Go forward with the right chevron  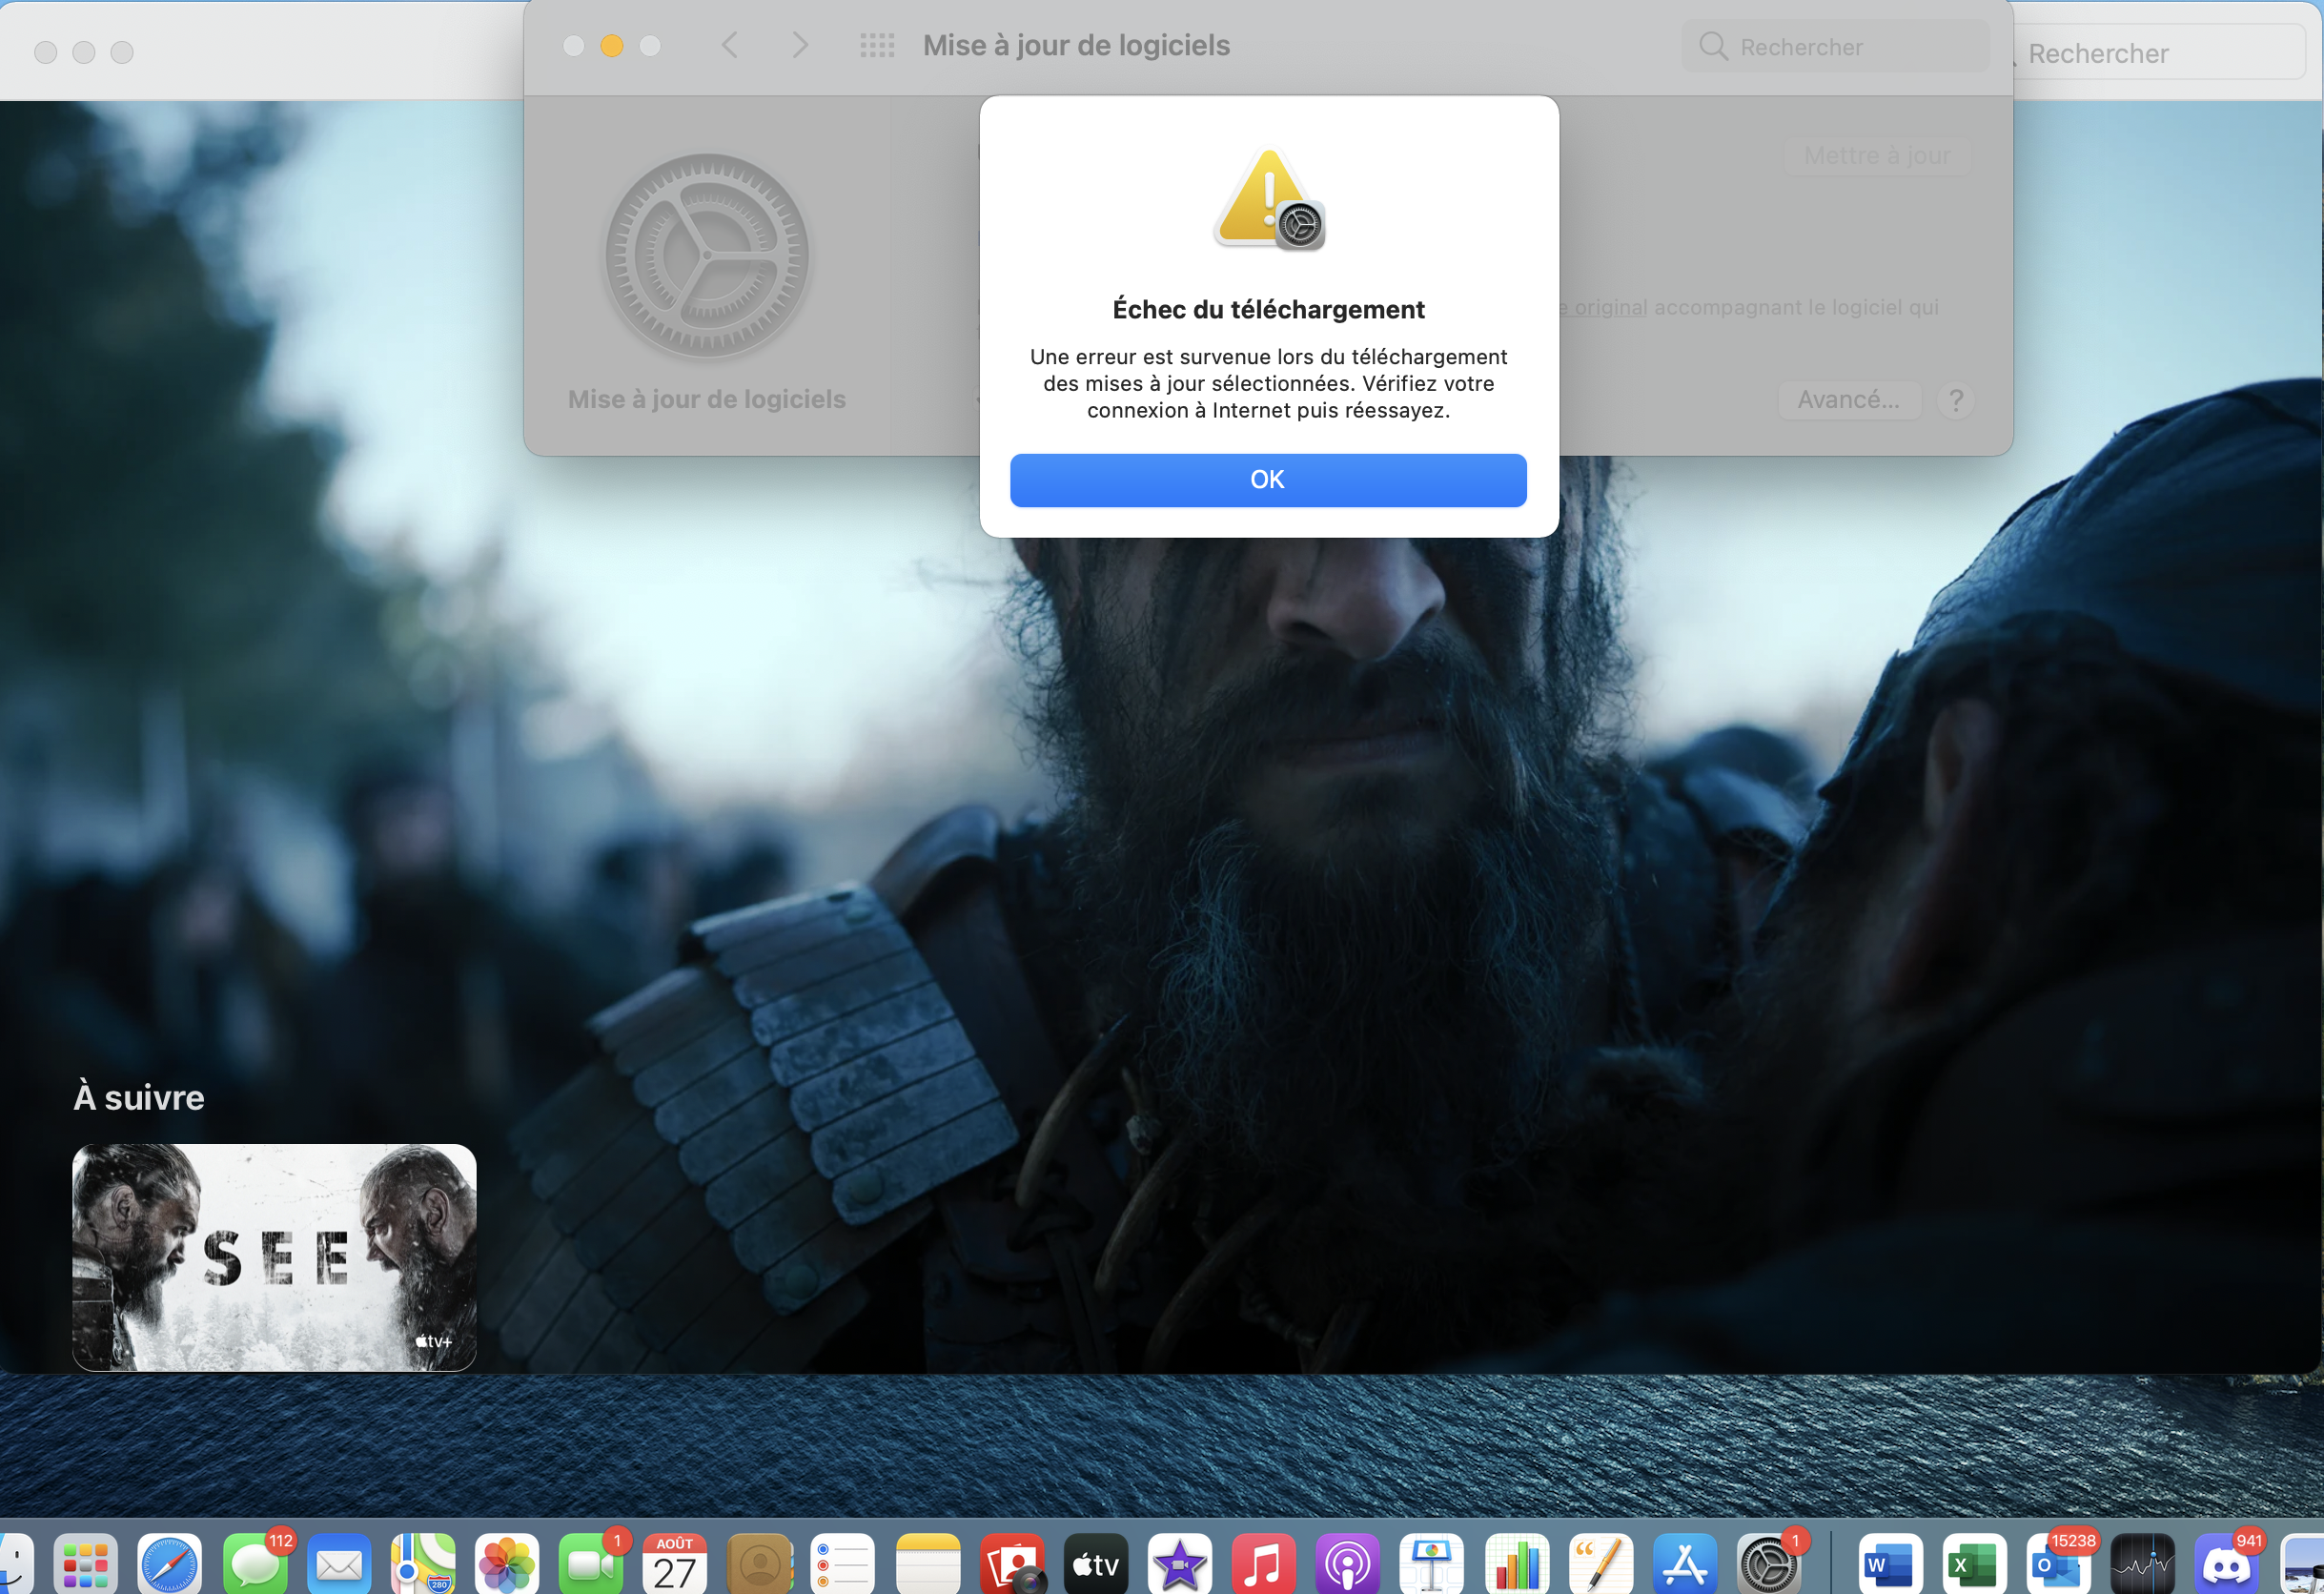(x=799, y=45)
